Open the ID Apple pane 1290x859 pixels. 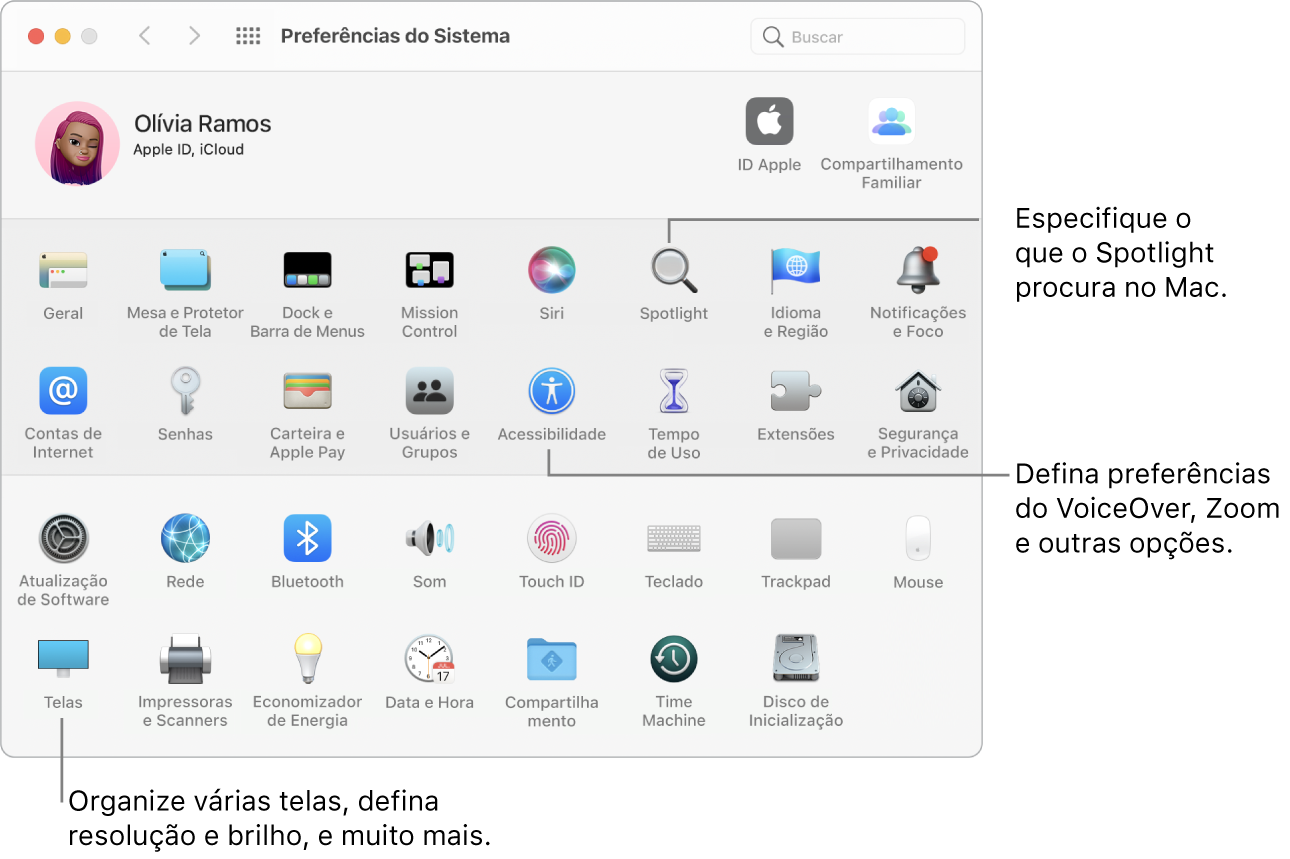769,122
